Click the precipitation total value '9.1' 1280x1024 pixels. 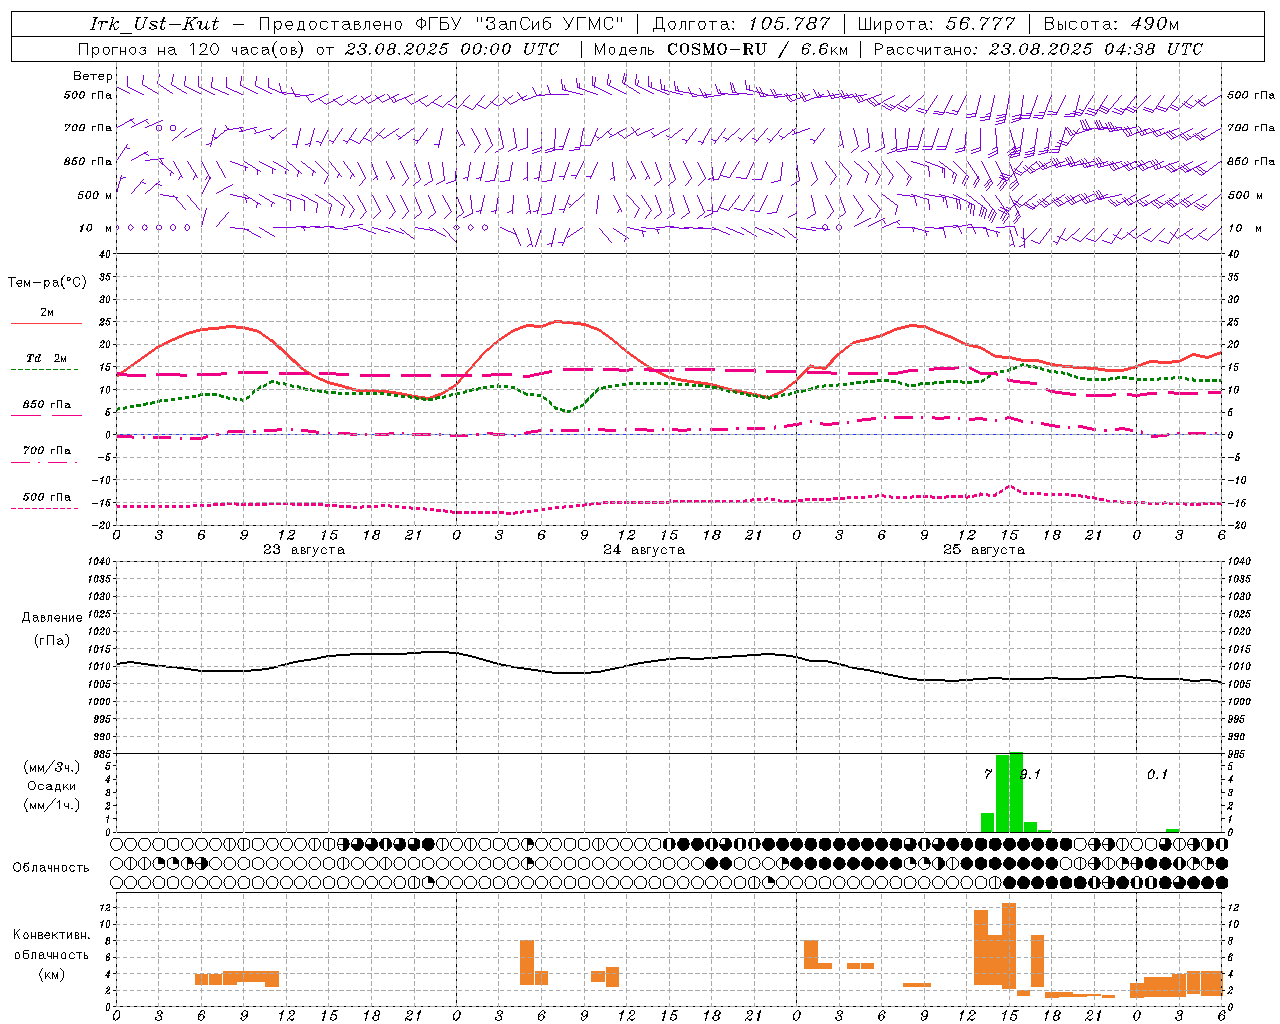click(x=1030, y=774)
